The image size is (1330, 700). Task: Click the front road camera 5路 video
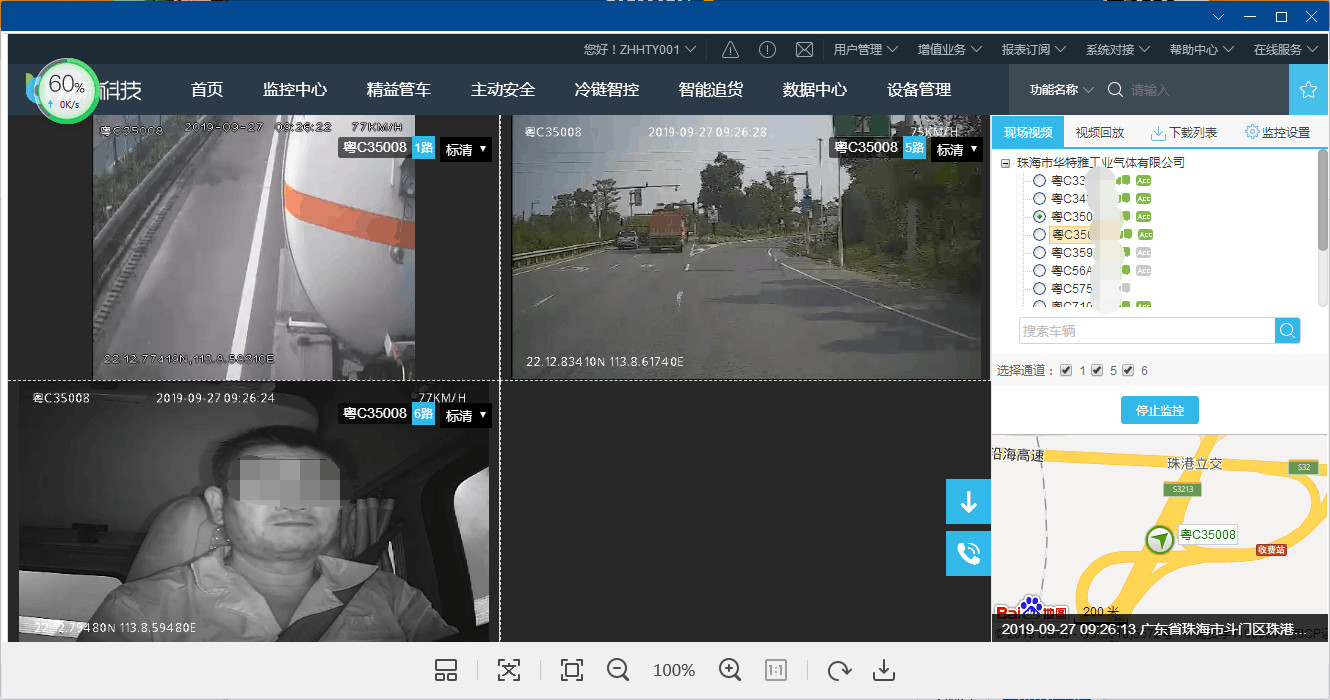point(748,247)
